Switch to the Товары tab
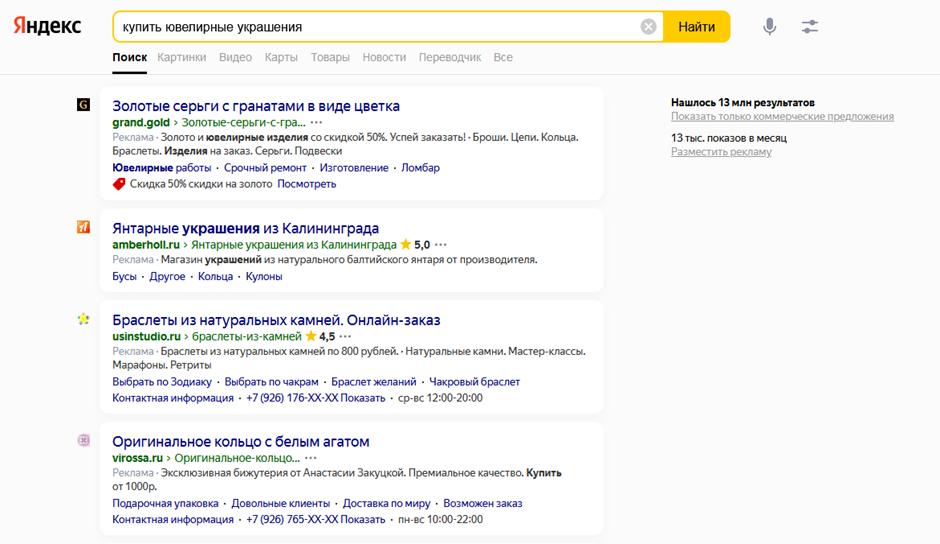The image size is (940, 544). point(330,58)
